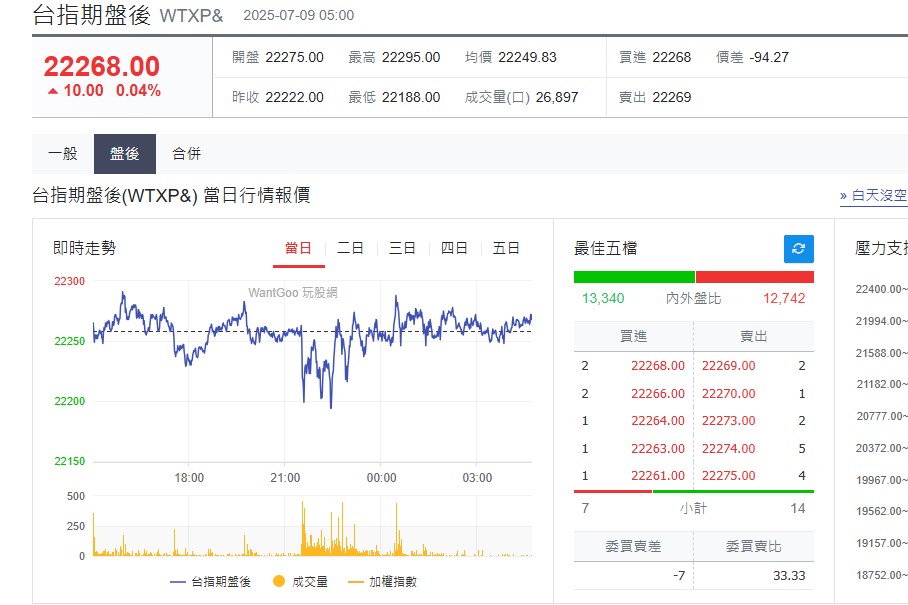Click the 買進 column header
908x605 pixels.
[x=634, y=336]
